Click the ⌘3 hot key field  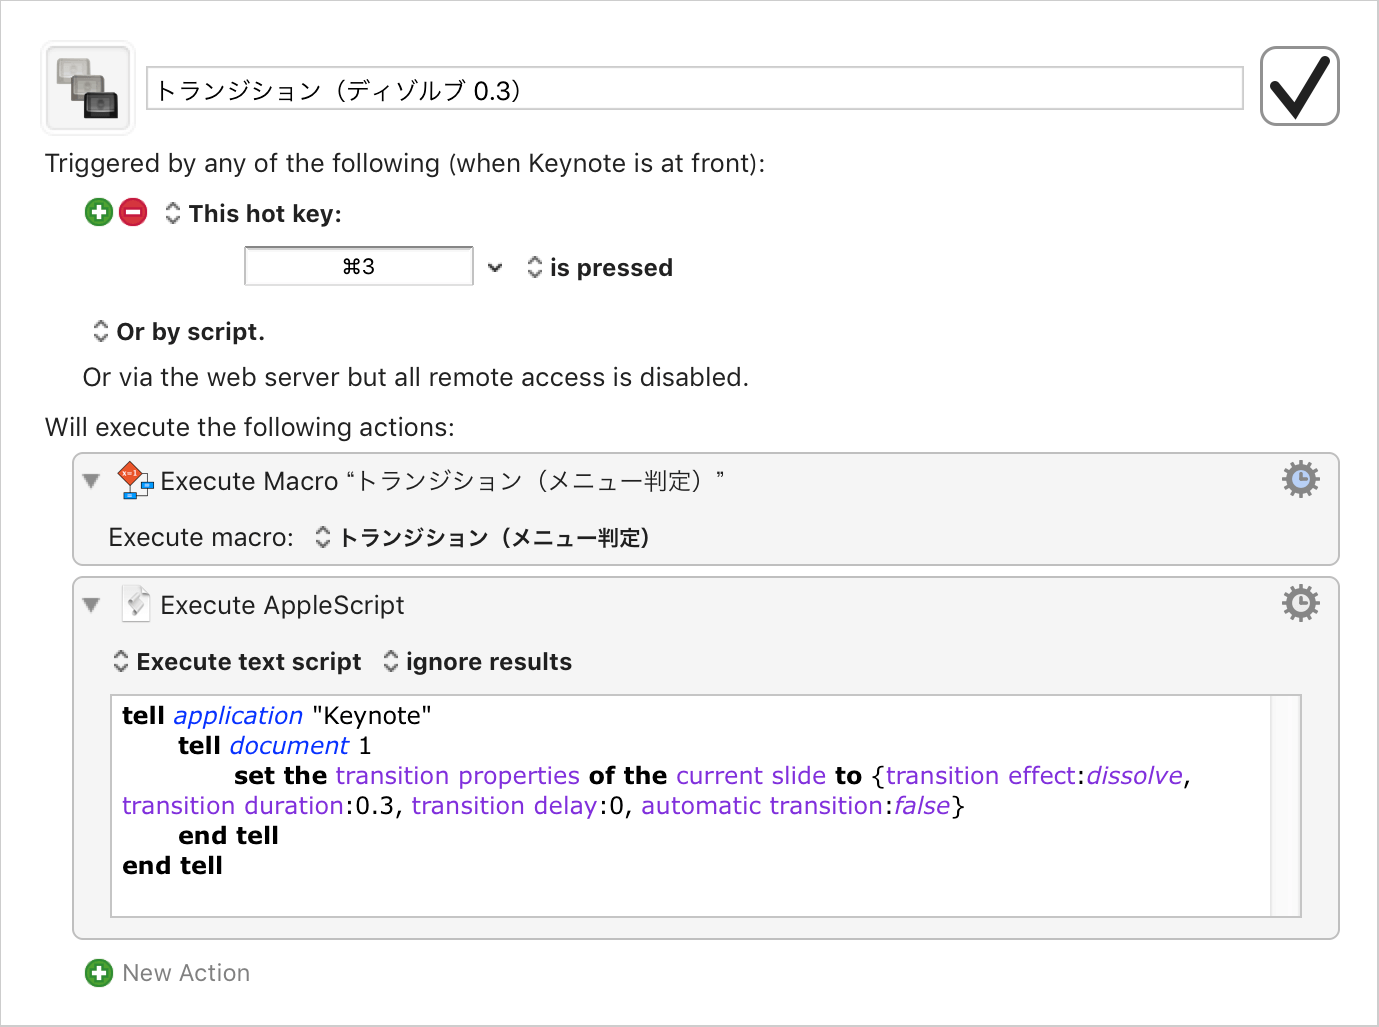[x=358, y=266]
